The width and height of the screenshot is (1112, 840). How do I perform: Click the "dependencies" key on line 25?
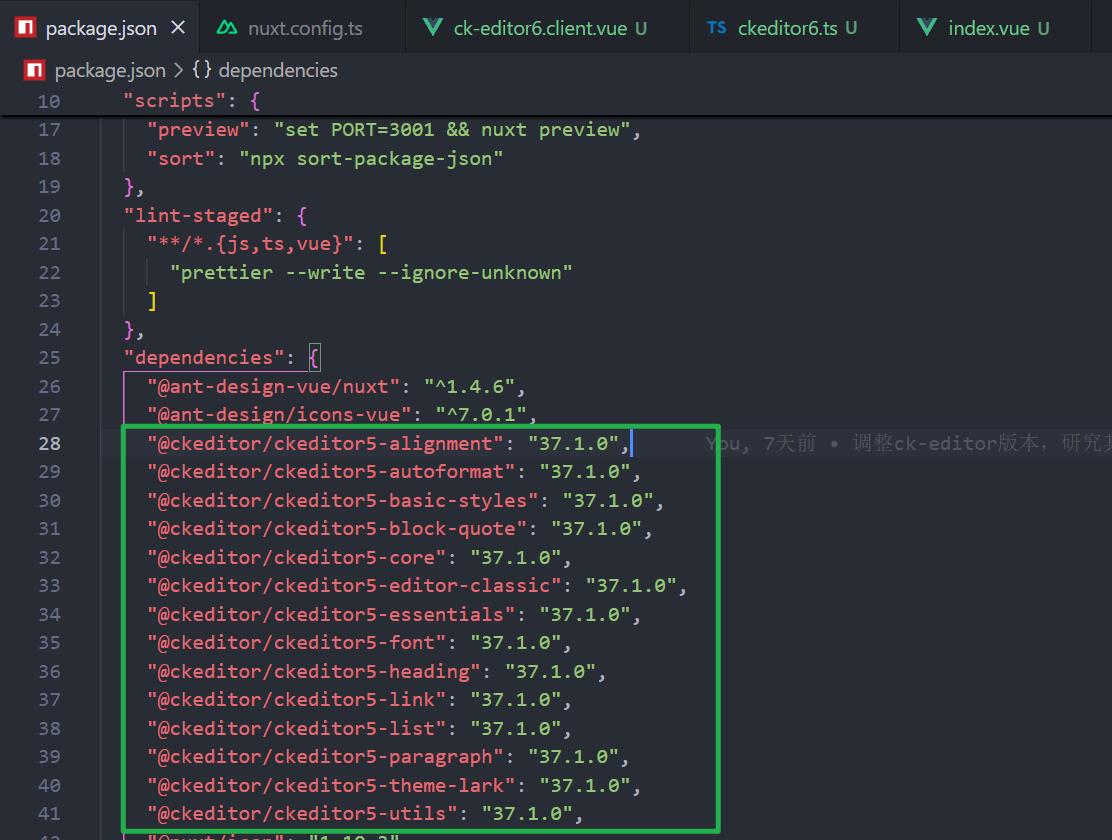click(204, 358)
